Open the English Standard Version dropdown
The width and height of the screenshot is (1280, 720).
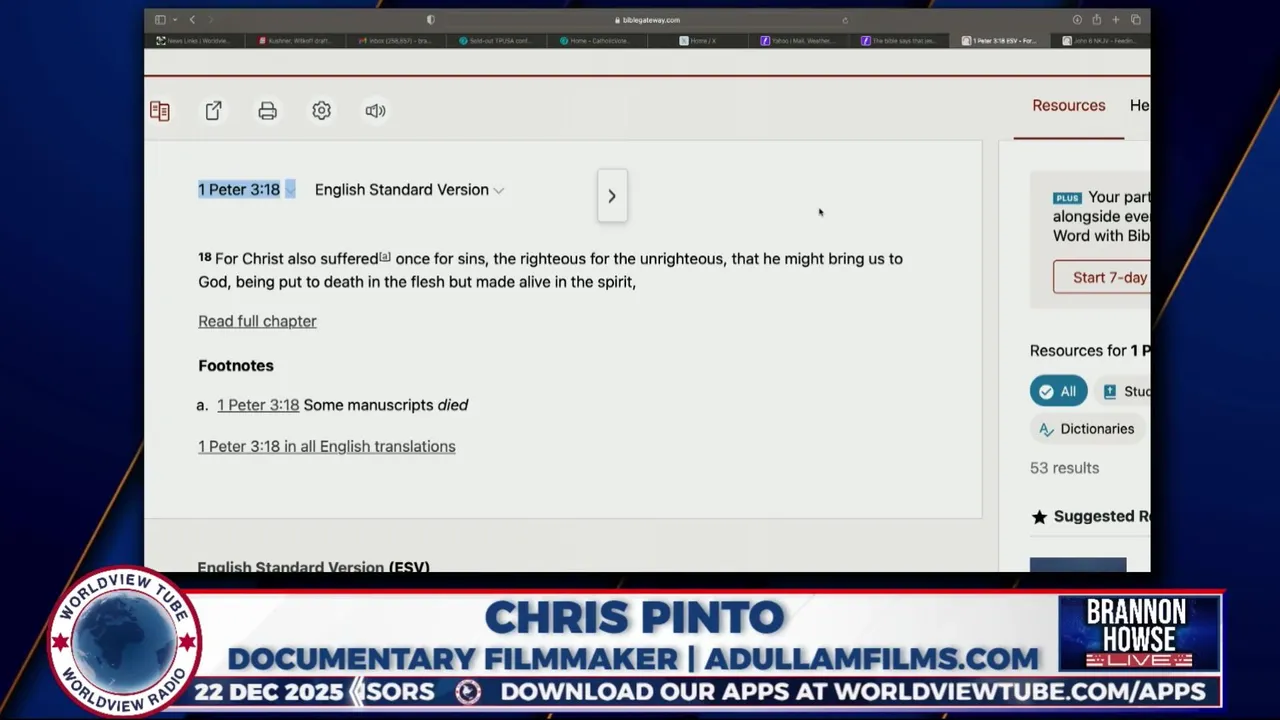pyautogui.click(x=409, y=190)
